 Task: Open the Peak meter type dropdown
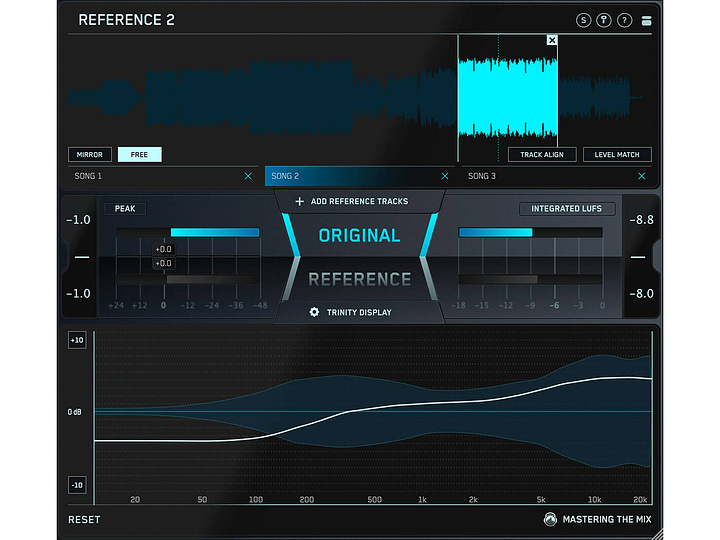pyautogui.click(x=125, y=209)
